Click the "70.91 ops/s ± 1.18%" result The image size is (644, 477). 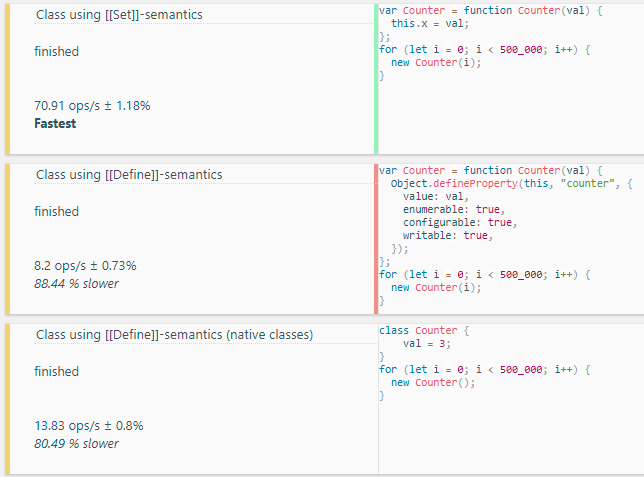[x=92, y=106]
